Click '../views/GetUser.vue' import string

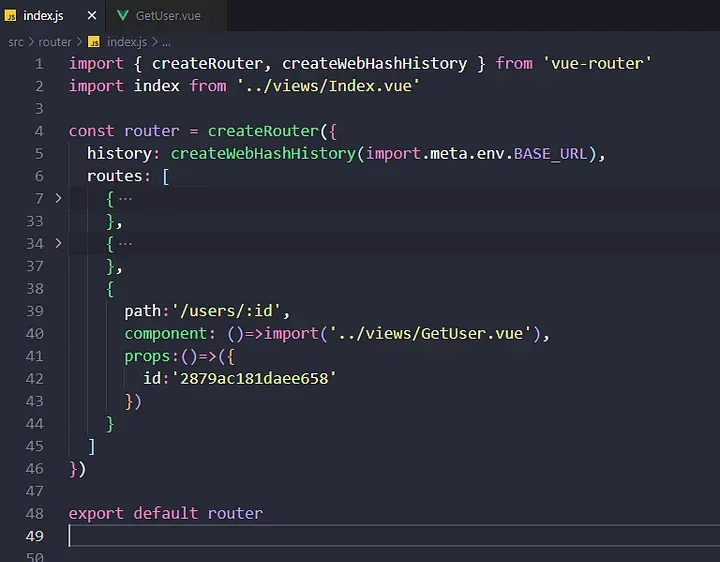[x=430, y=333]
